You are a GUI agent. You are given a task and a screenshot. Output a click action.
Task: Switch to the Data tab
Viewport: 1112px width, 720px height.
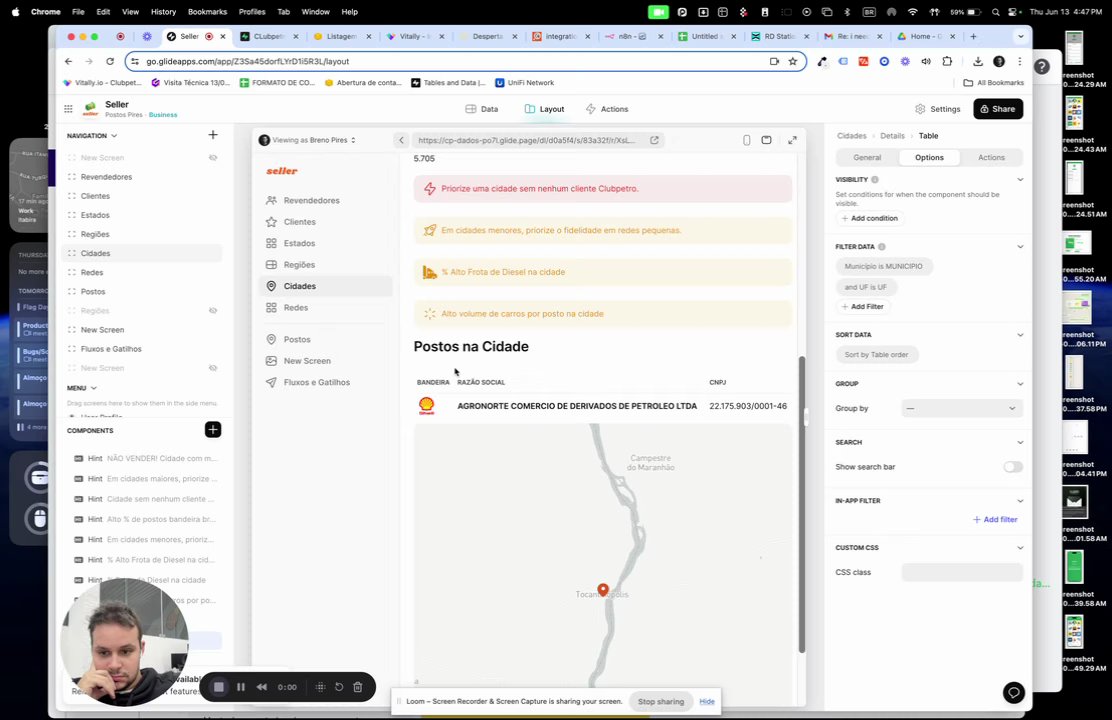(x=482, y=109)
